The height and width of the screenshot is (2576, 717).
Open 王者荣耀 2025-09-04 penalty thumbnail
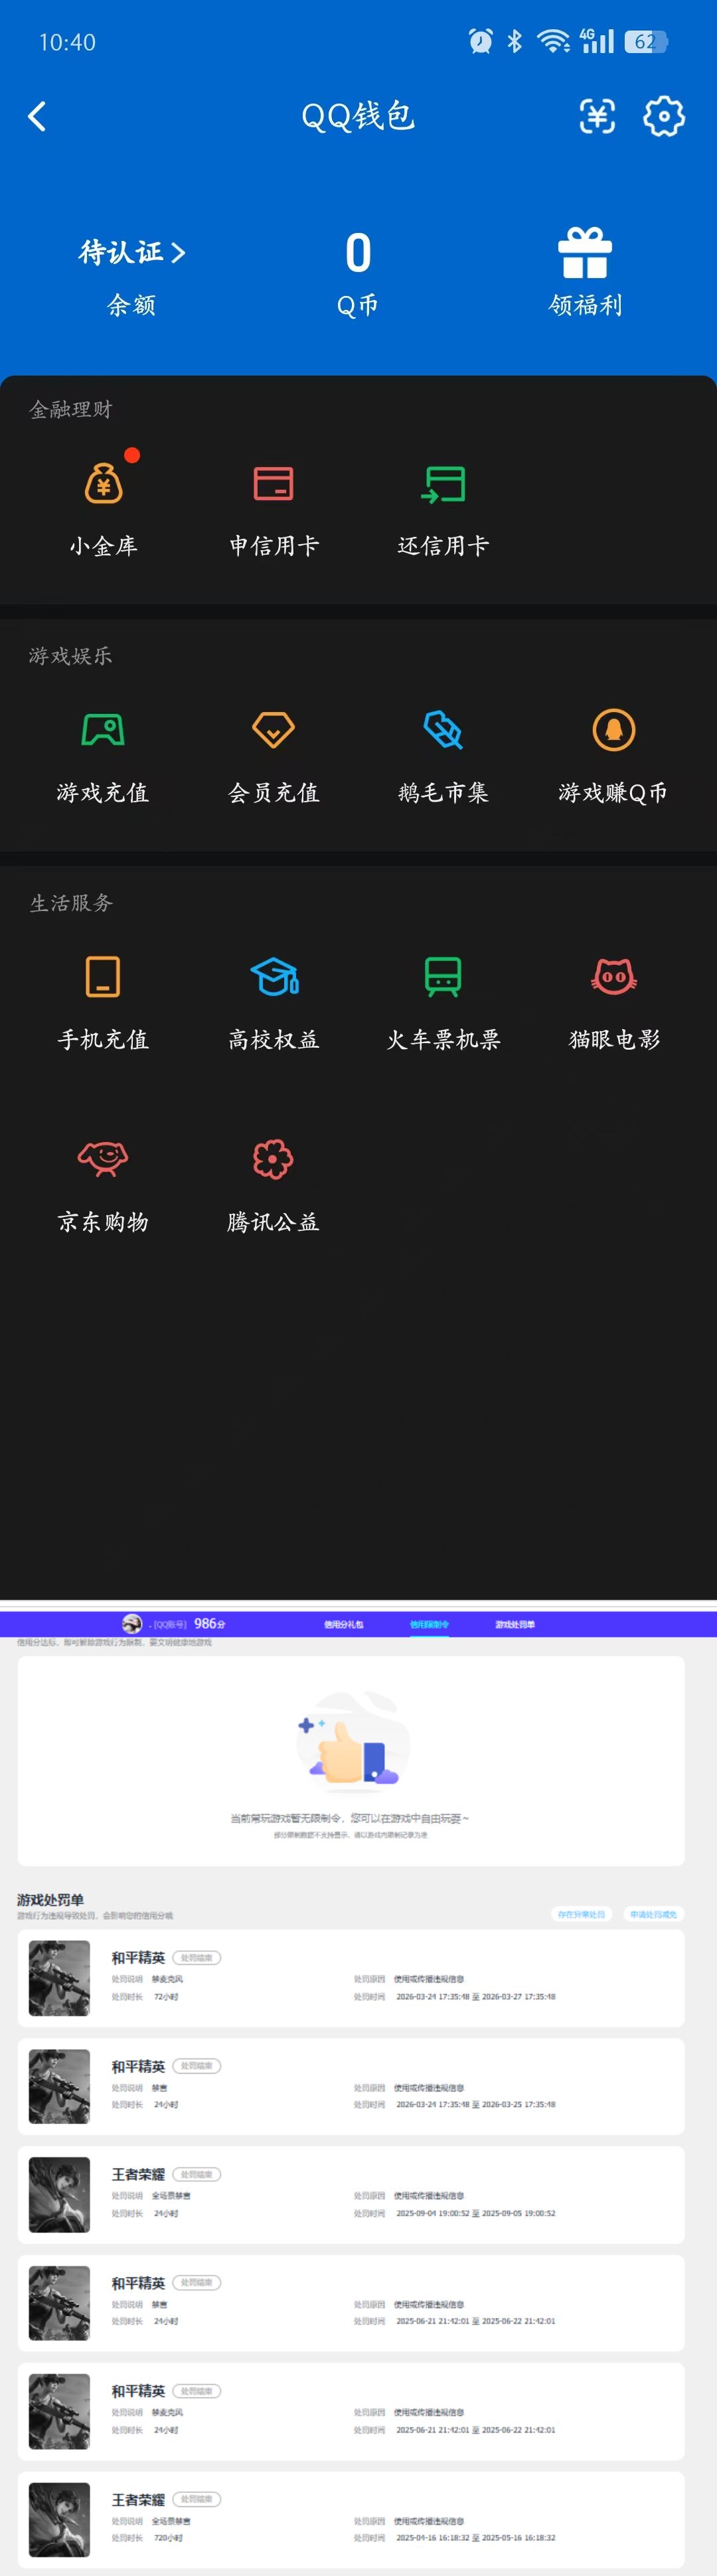point(60,2194)
